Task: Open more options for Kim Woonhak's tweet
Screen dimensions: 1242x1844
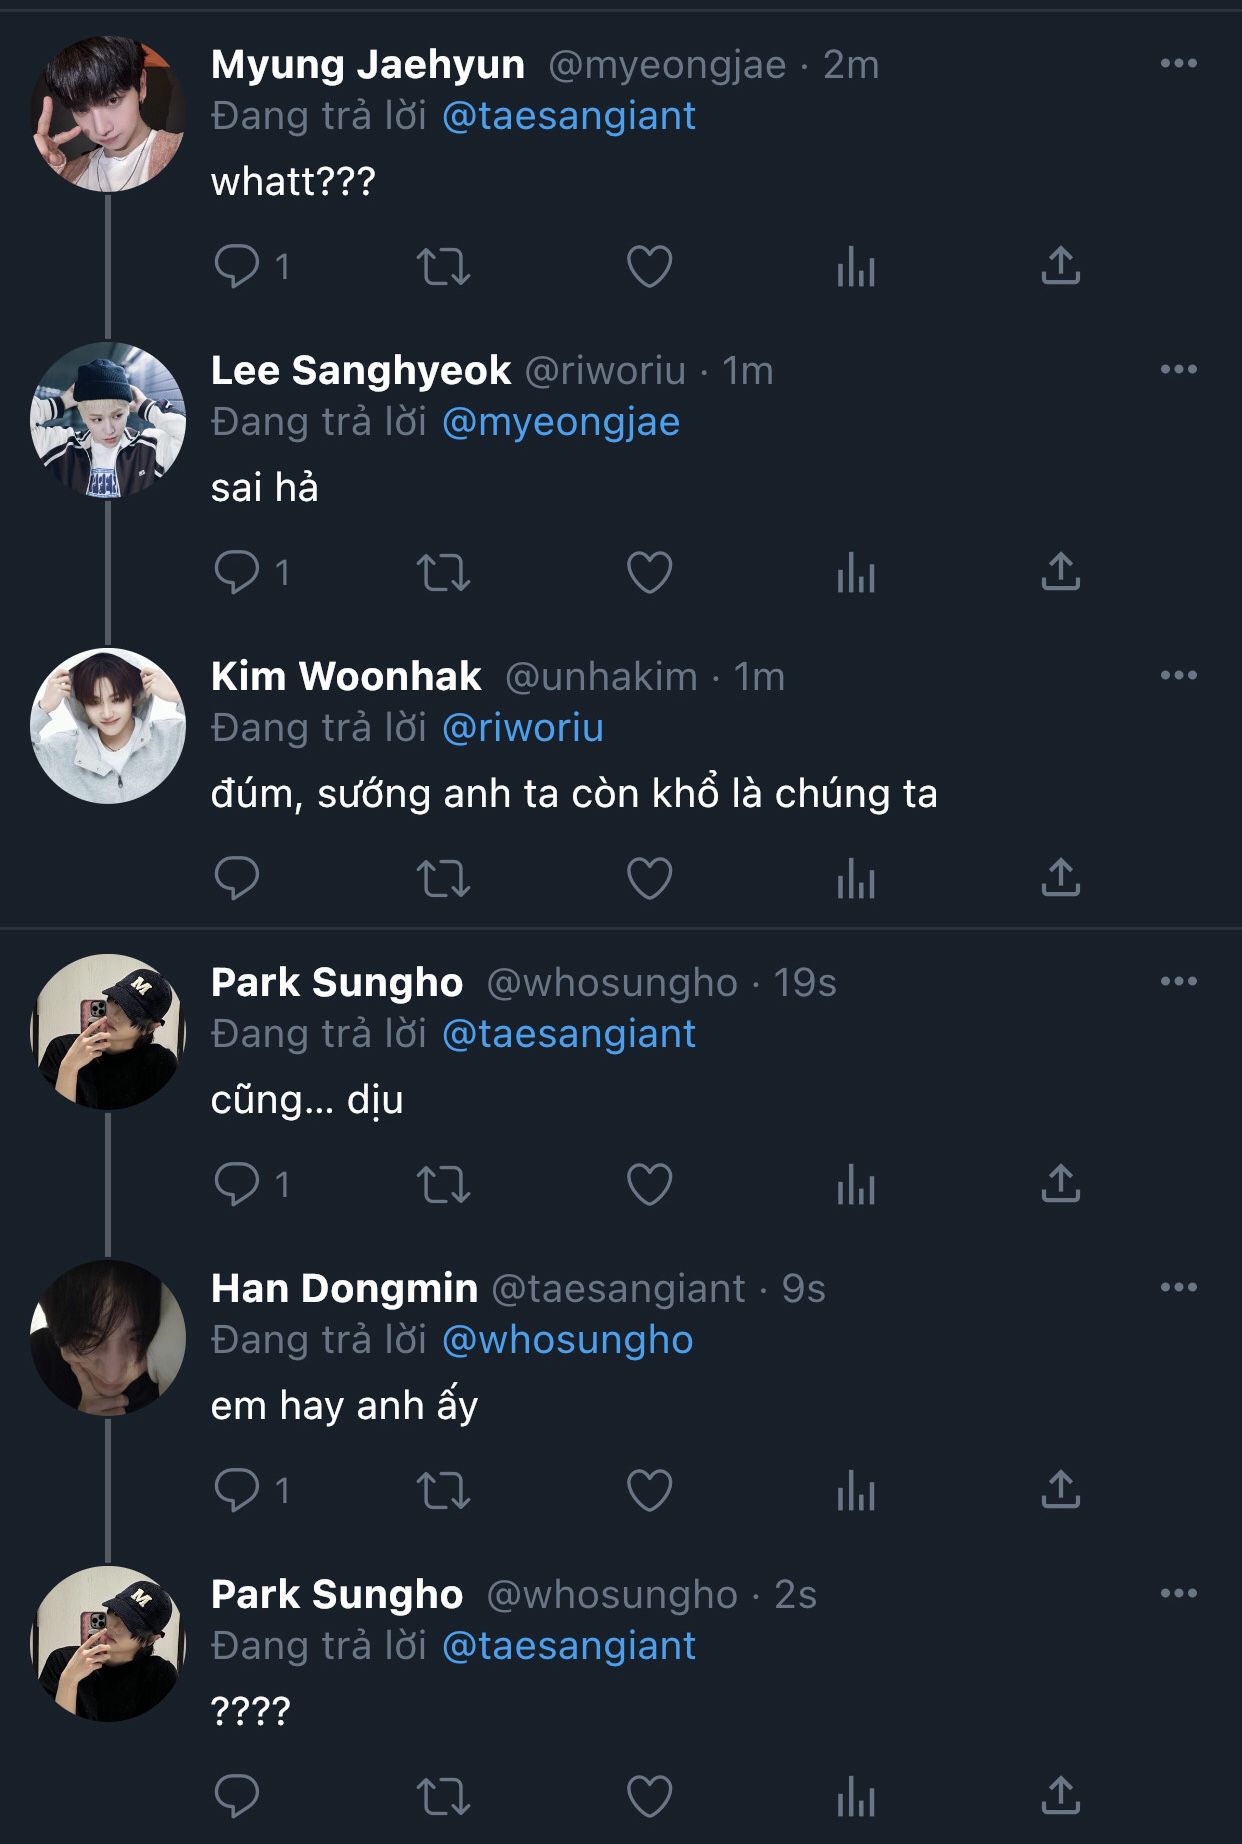Action: click(1178, 676)
